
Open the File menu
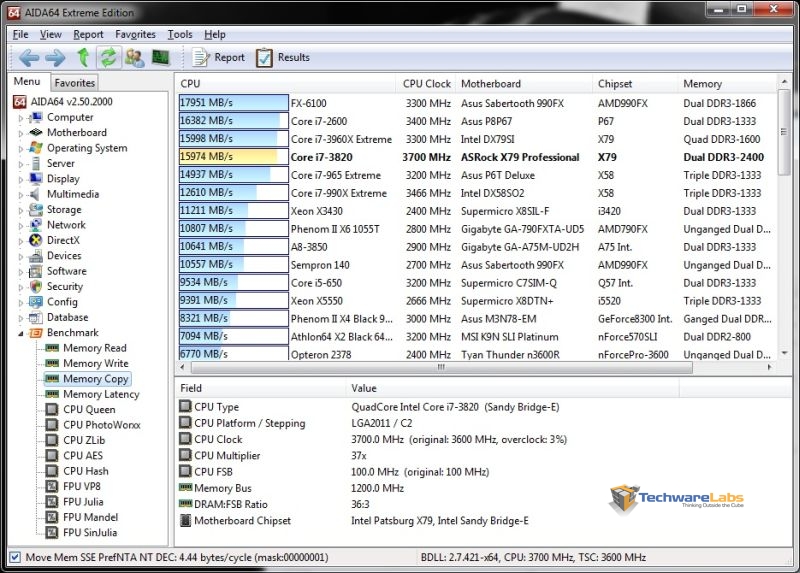click(20, 34)
